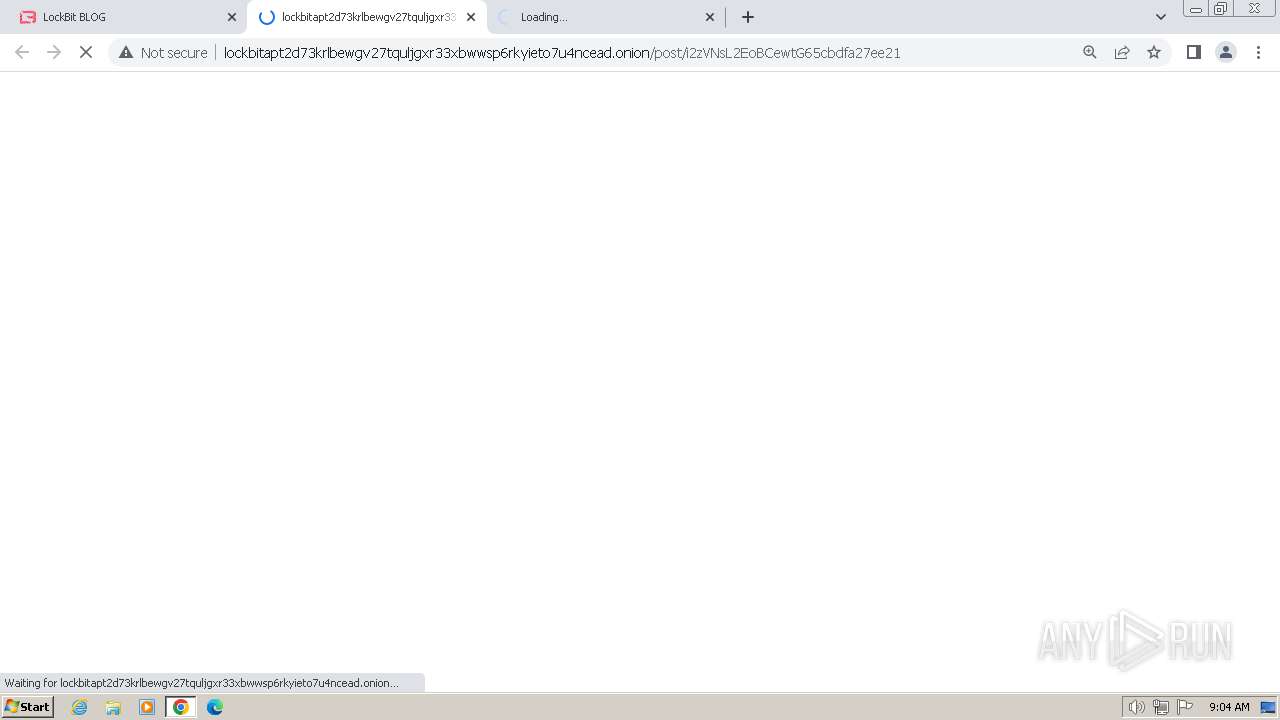Open the Chrome profile avatar menu
This screenshot has width=1280, height=720.
click(1226, 52)
